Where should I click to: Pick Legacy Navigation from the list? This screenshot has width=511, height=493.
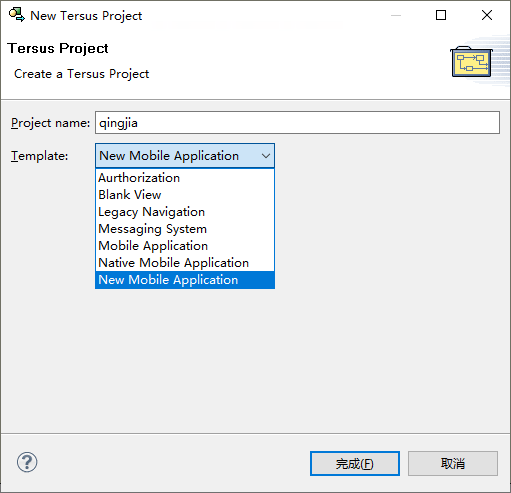(x=185, y=212)
